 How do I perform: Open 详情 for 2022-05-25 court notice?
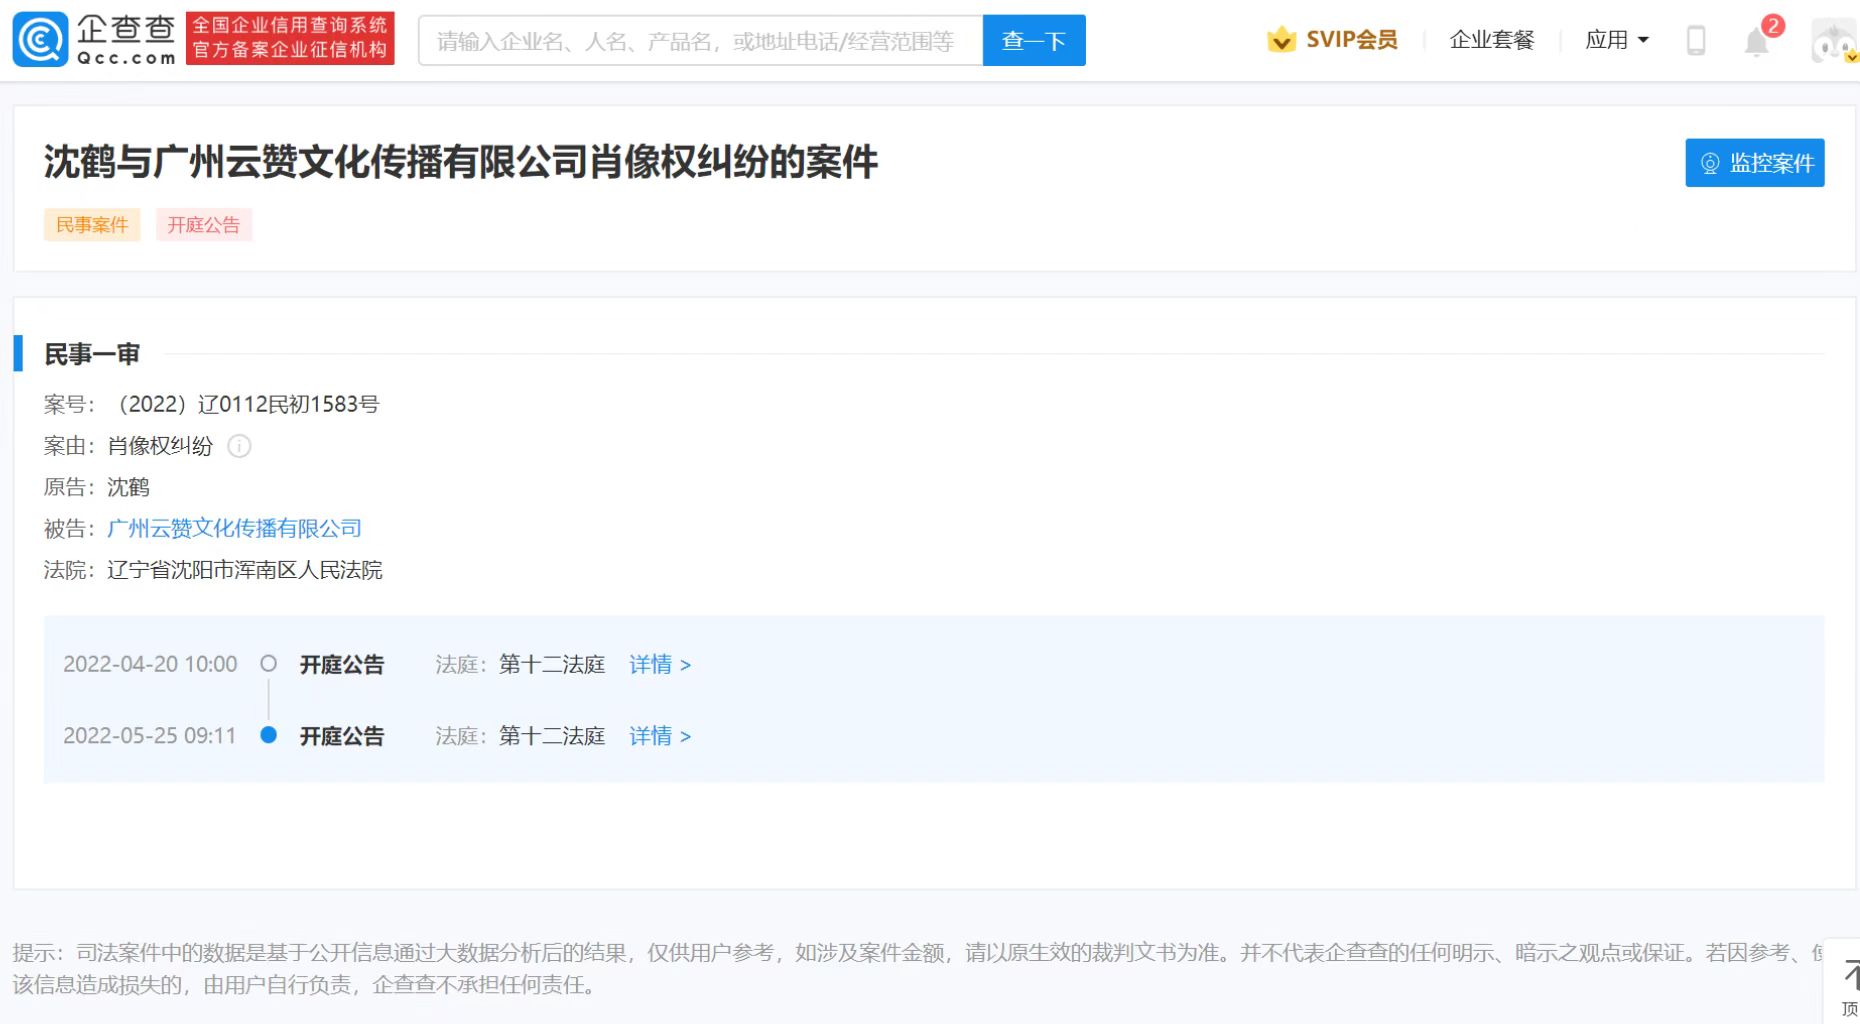click(659, 736)
